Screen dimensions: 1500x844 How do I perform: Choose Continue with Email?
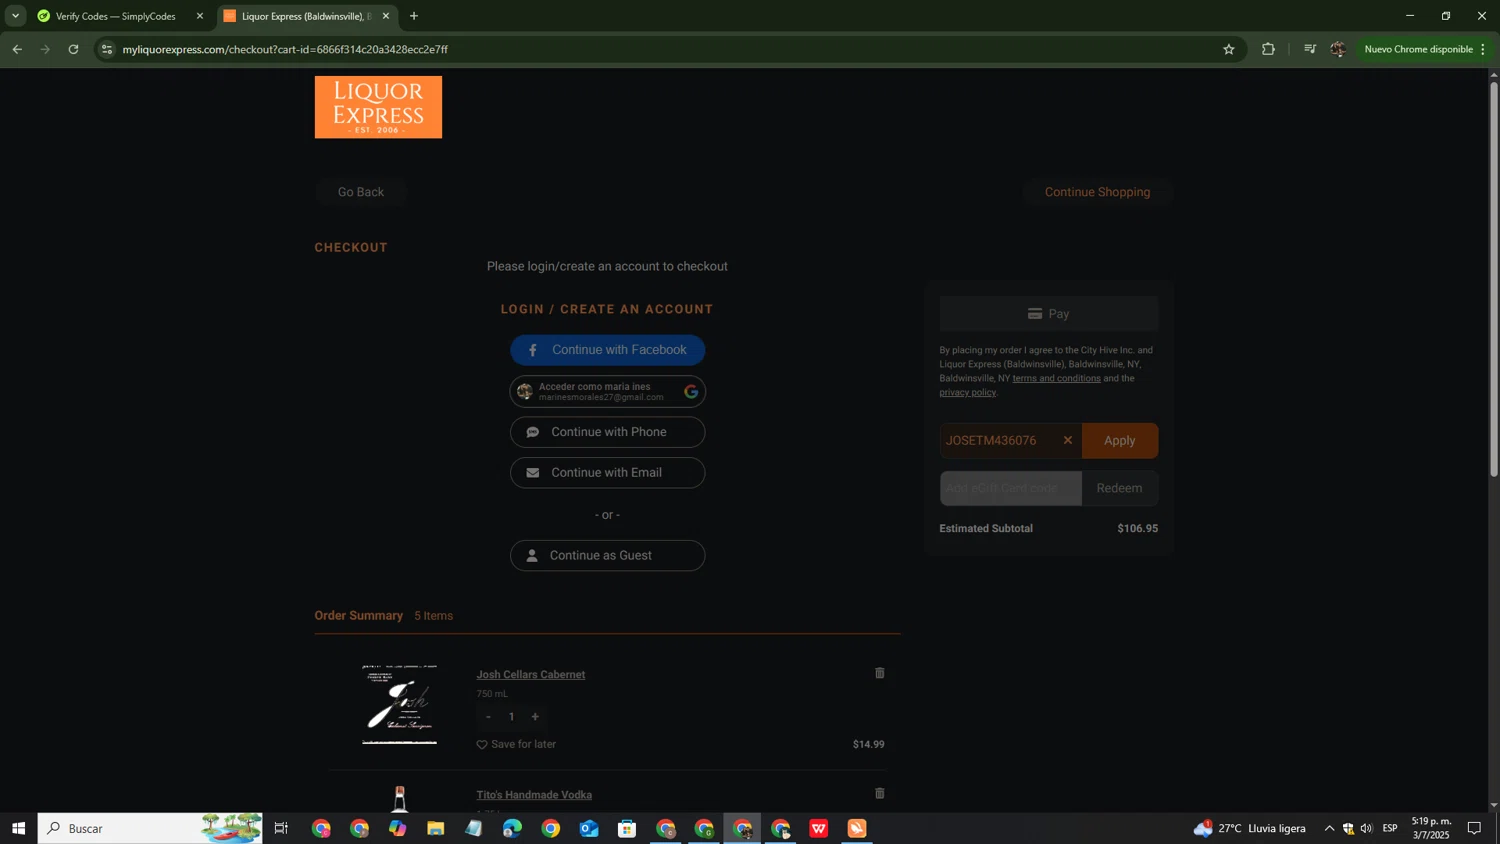(x=607, y=472)
